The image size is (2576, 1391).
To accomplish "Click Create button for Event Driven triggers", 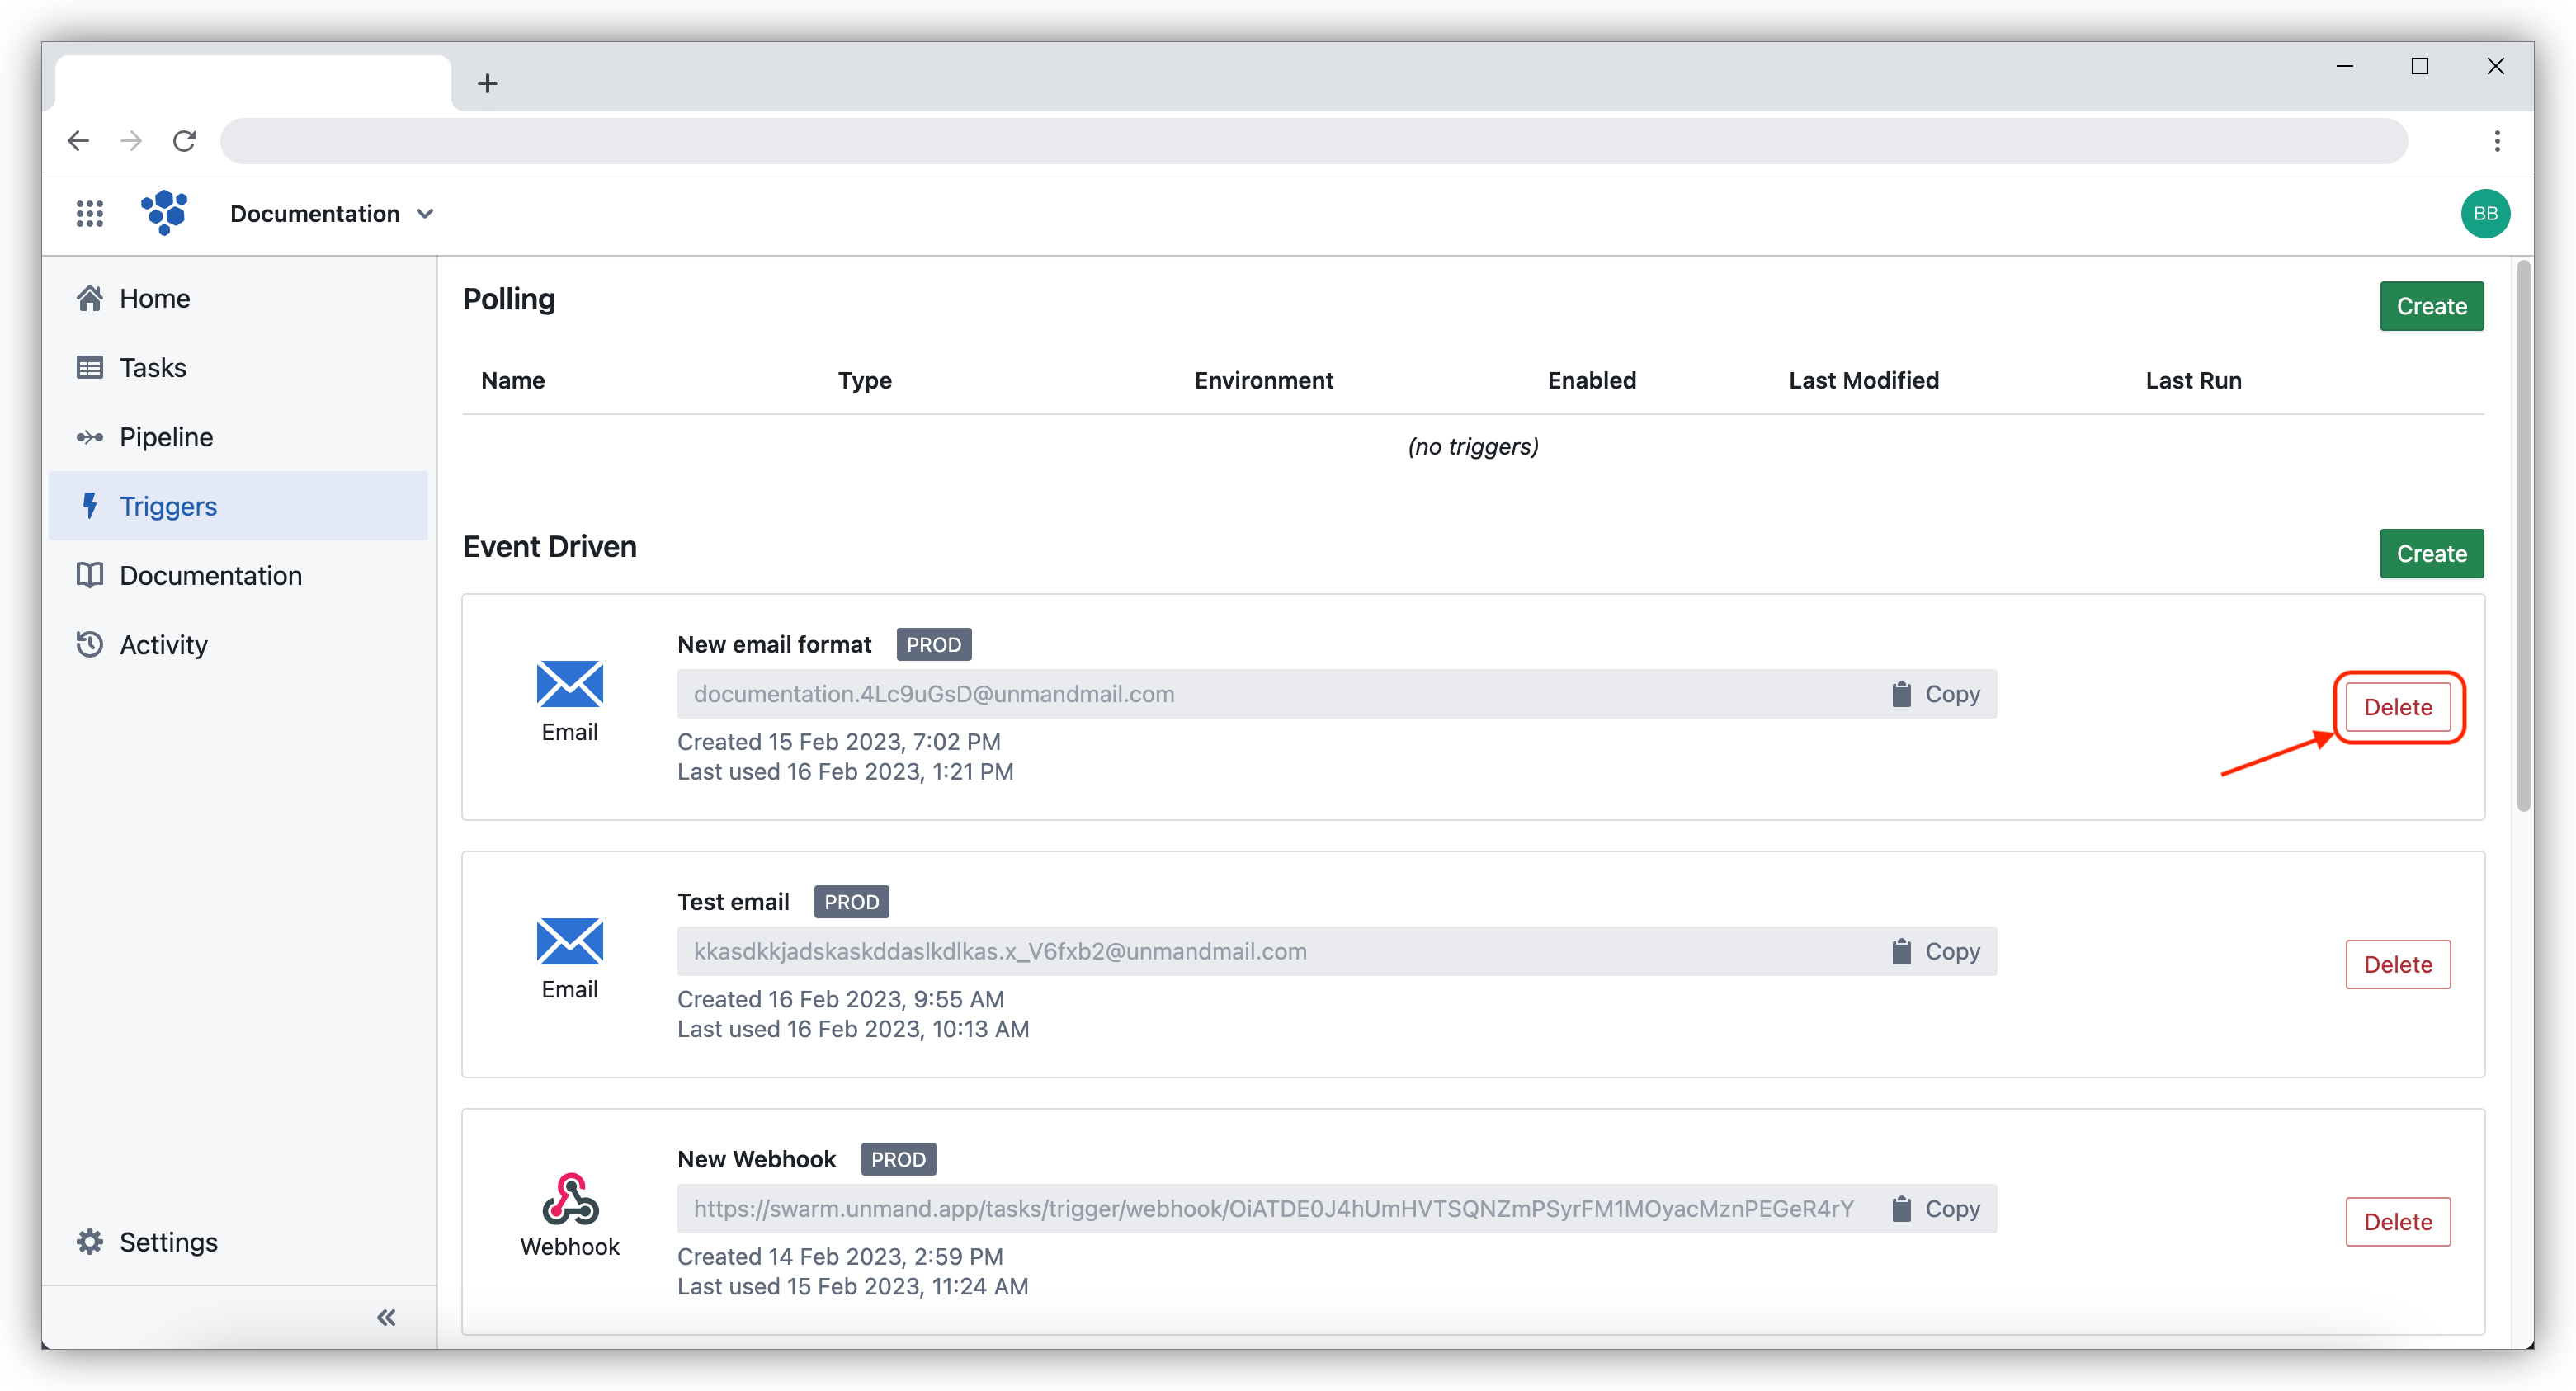I will click(2430, 554).
